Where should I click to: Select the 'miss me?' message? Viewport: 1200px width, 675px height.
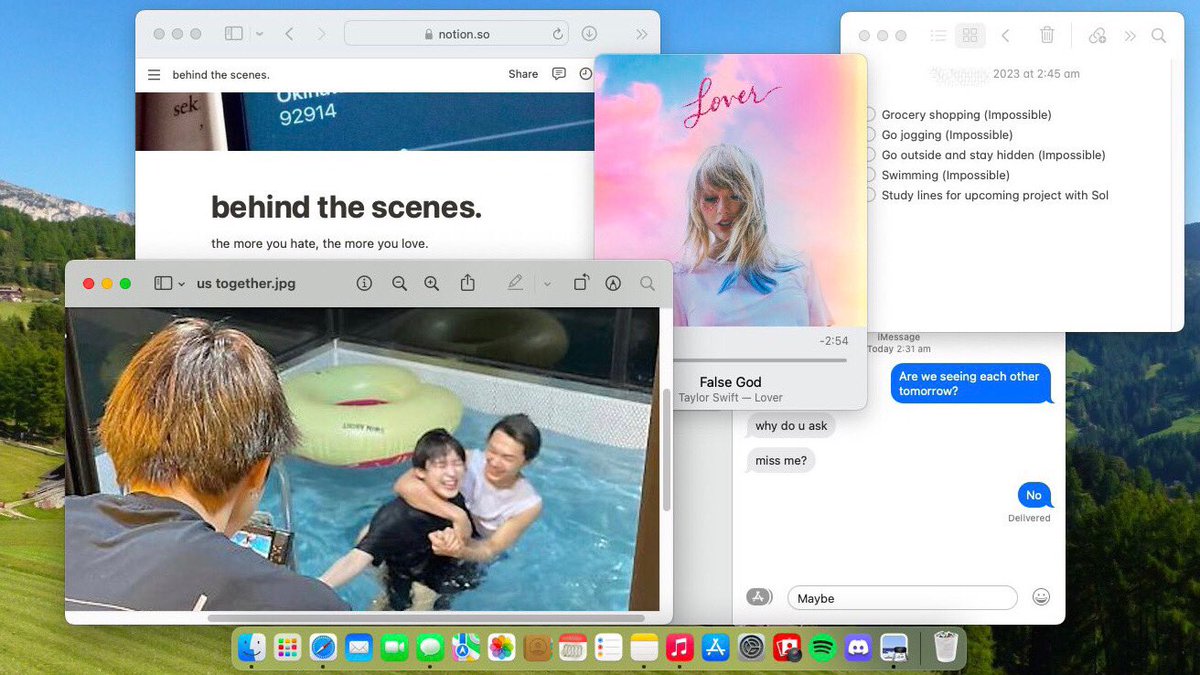click(780, 460)
